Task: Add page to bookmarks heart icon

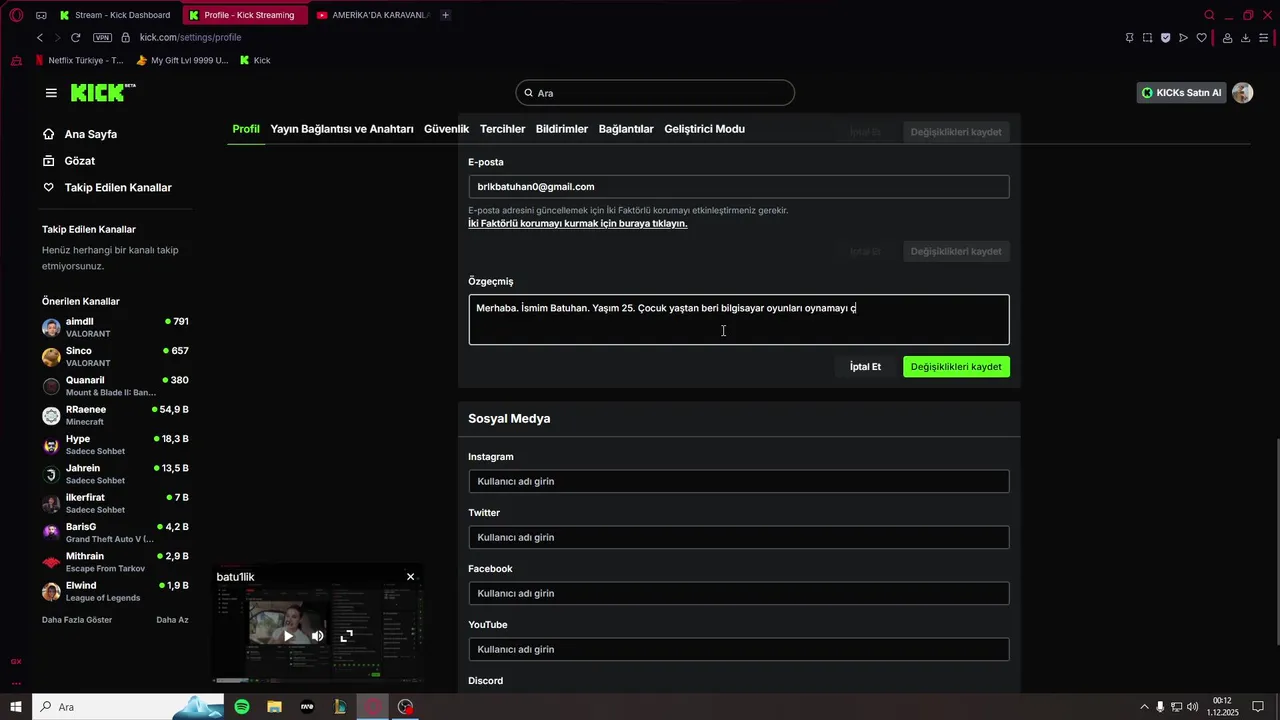Action: [1201, 38]
